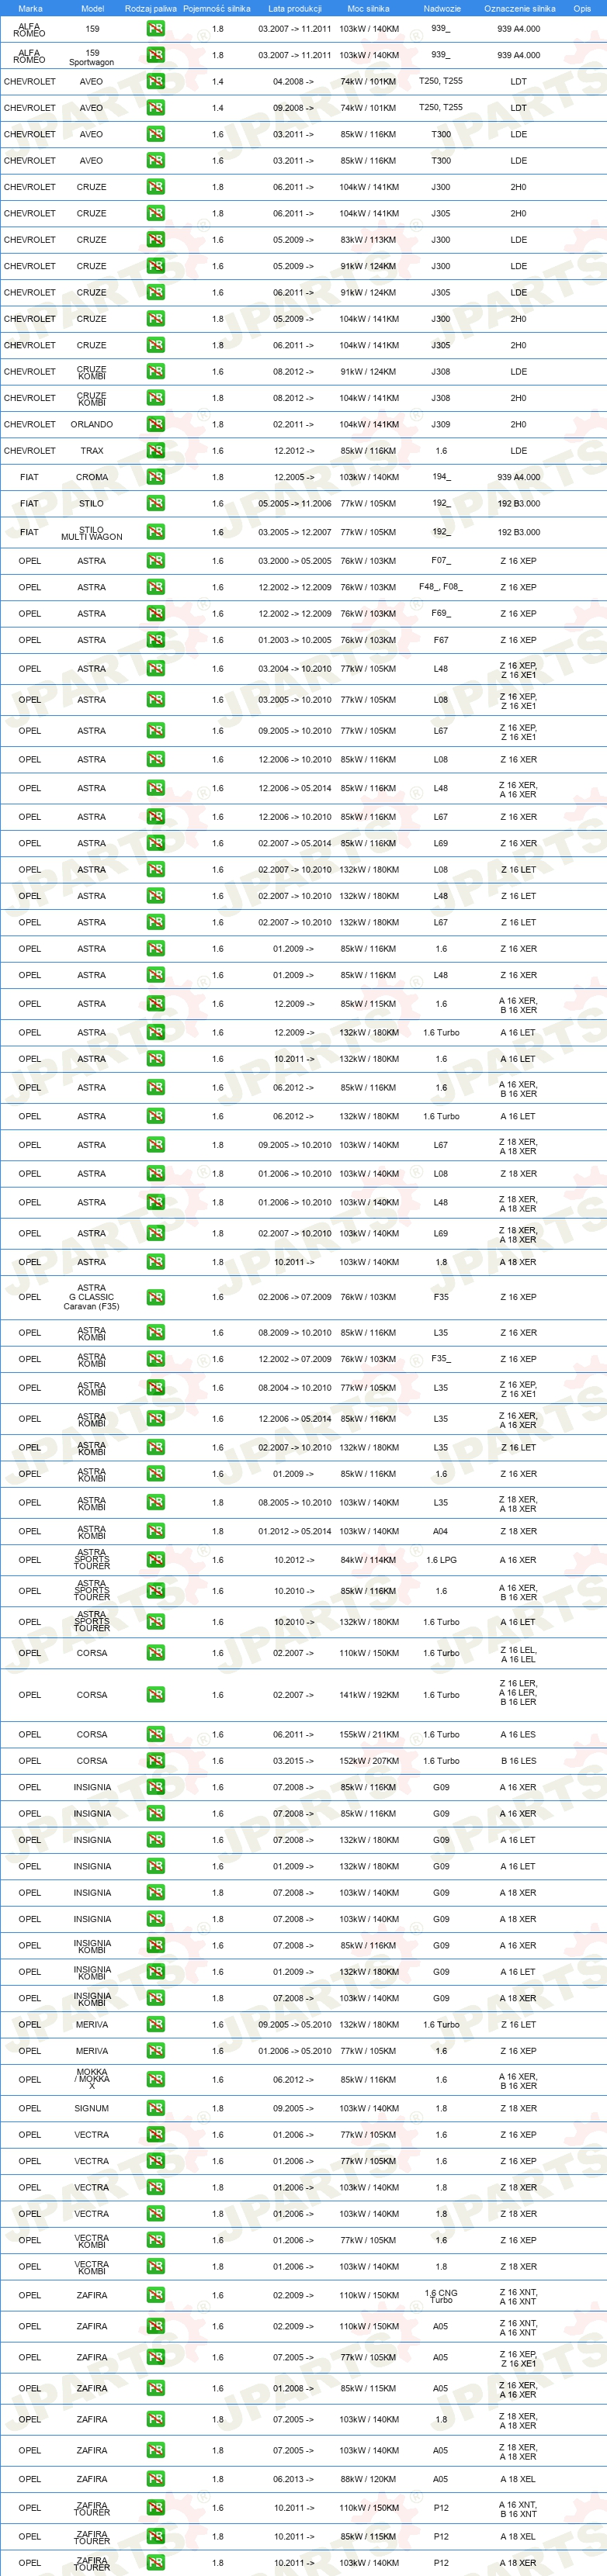Click fuel icon for Zafira 88kW / 120KM
Screen dimensions: 607x2576
pyautogui.click(x=155, y=2479)
